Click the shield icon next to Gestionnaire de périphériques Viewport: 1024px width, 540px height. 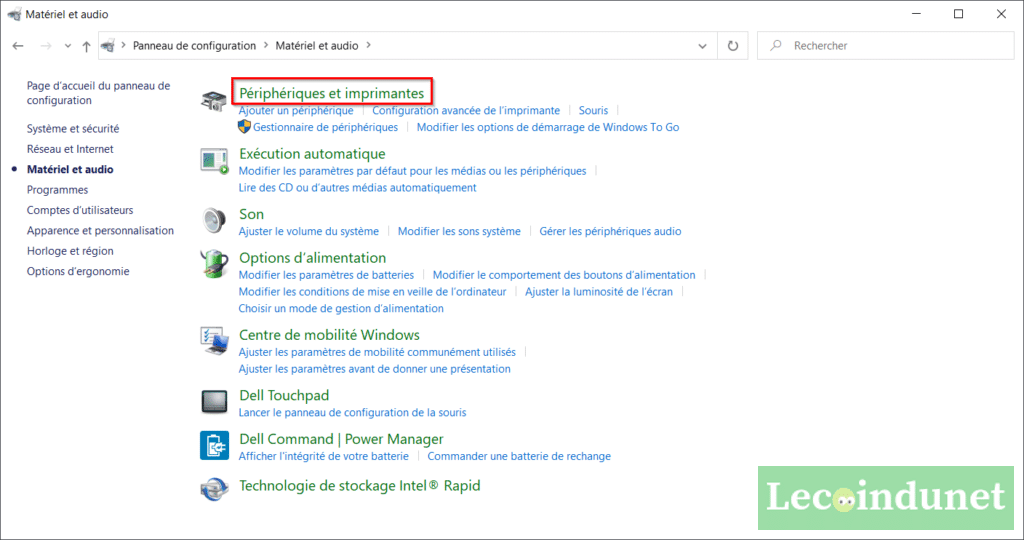tap(244, 127)
